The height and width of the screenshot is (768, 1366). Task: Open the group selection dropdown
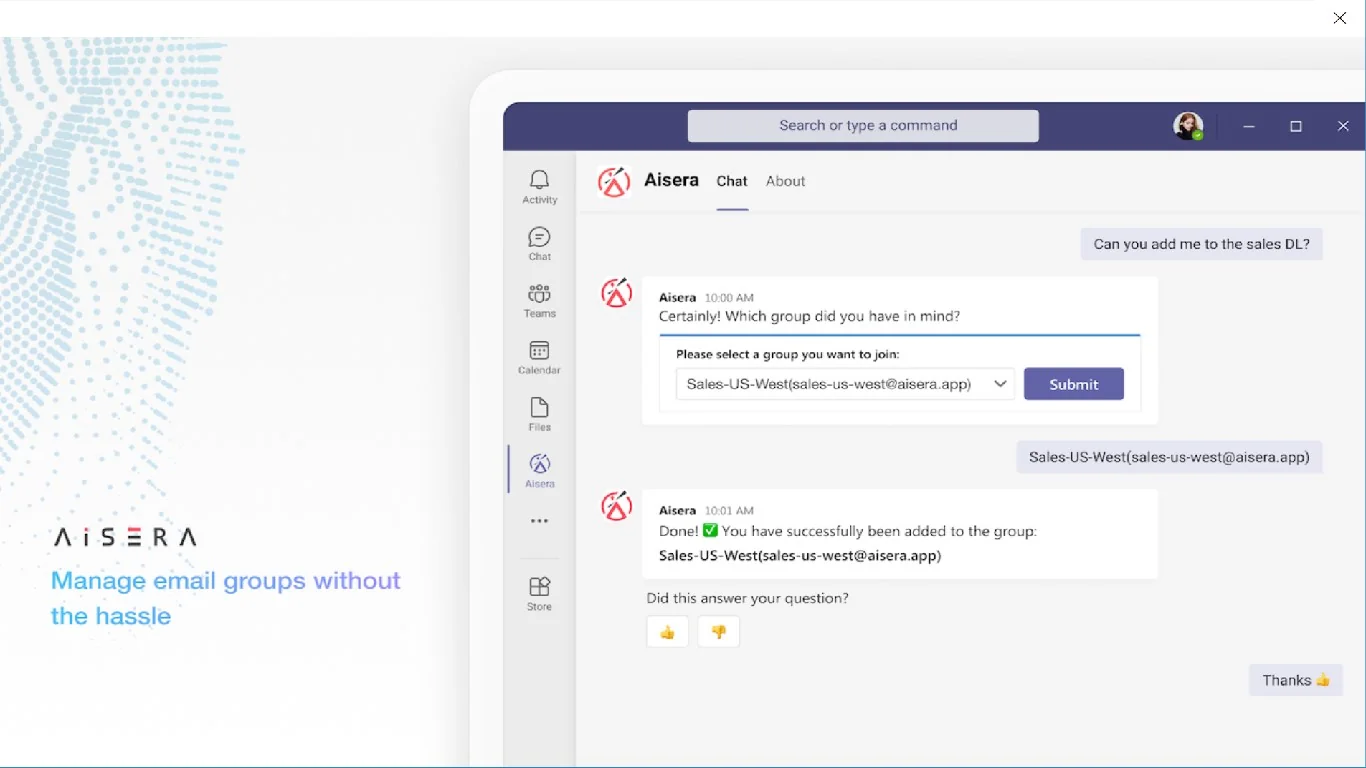click(x=845, y=384)
